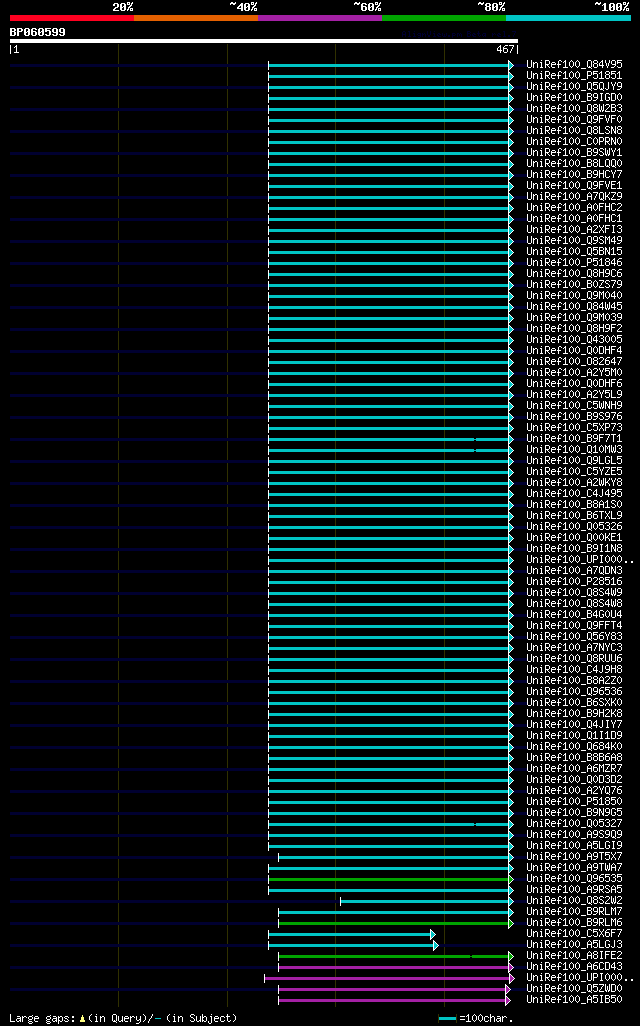Click the green alignment bar for UniRef100_B9RLM6
The width and height of the screenshot is (640, 1026).
396,923
